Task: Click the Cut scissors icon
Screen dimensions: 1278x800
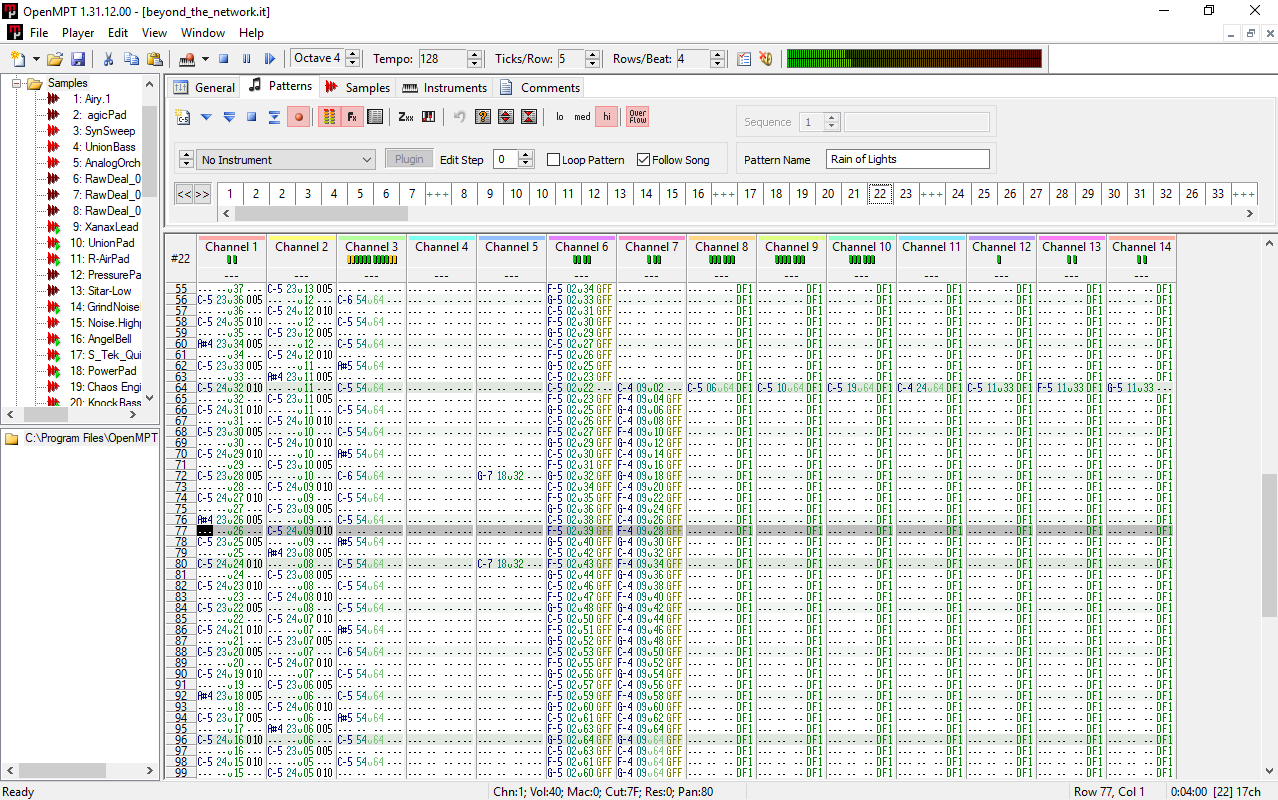Action: (x=108, y=59)
